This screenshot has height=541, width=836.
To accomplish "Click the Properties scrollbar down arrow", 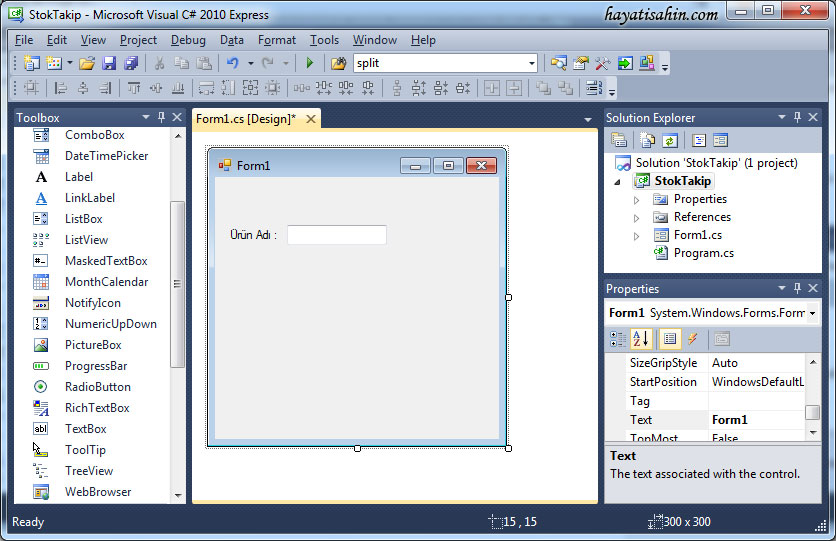I will coord(813,432).
